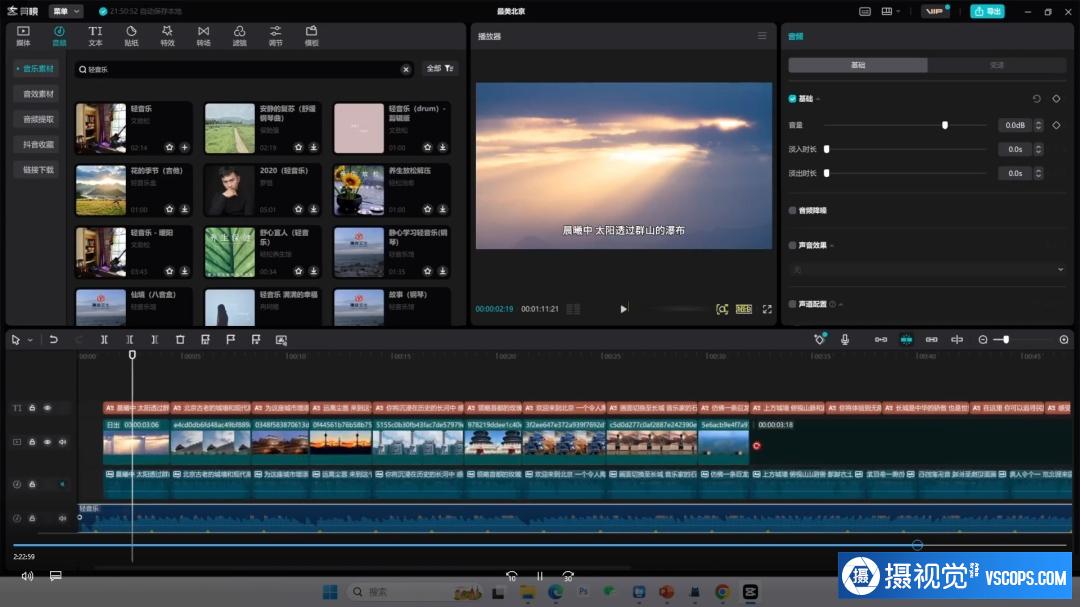1080x607 pixels.
Task: Click the fade-out duration stepper arrows
Action: point(1039,174)
